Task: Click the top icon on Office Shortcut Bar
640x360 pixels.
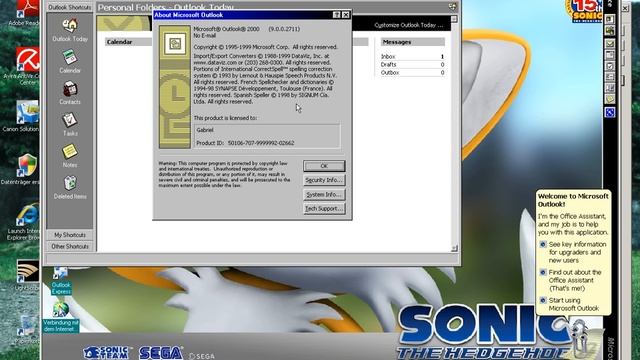Action: coord(610,19)
